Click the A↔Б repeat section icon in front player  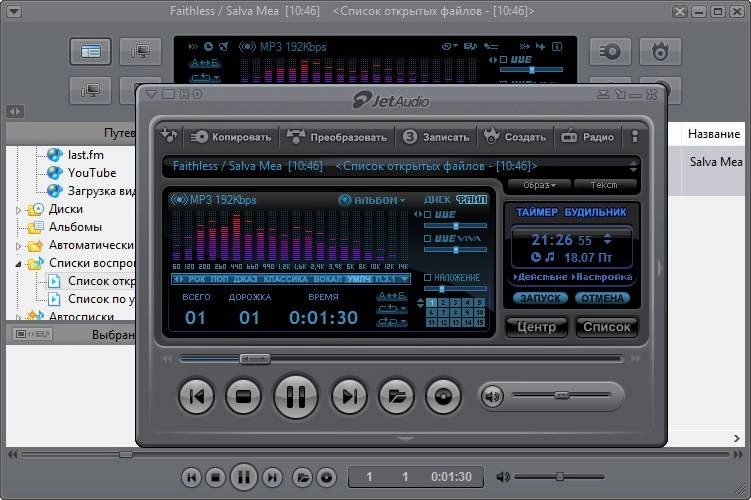tap(391, 296)
